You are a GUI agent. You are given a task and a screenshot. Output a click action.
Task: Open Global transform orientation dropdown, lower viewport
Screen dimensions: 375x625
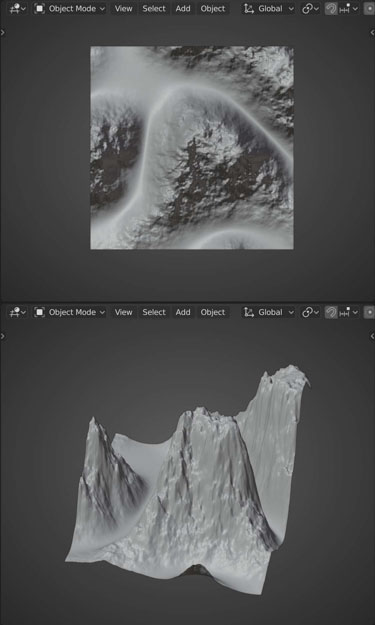269,312
